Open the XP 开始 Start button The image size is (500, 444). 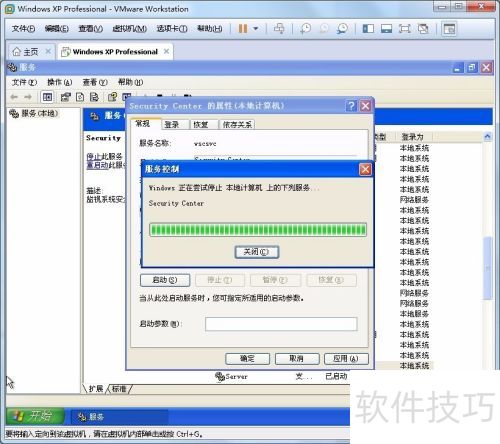coord(35,416)
